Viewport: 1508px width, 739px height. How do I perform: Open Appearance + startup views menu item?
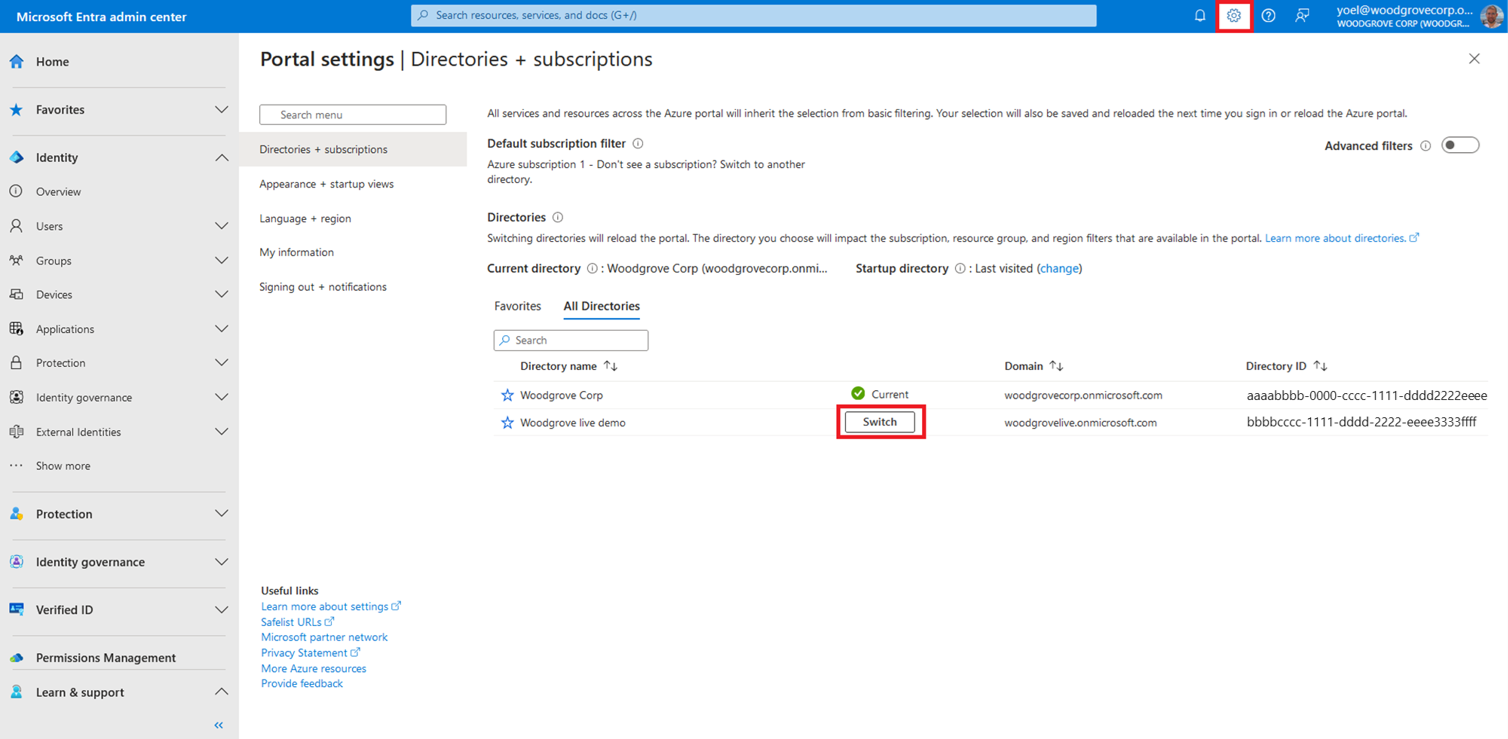pyautogui.click(x=326, y=184)
